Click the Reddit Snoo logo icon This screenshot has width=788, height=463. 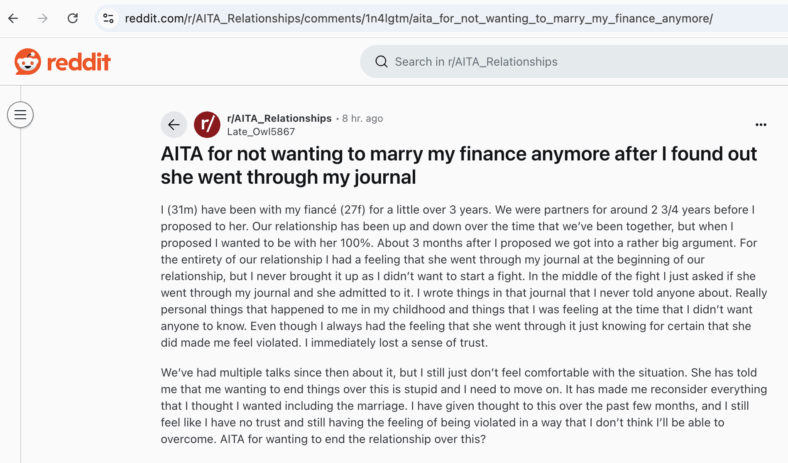(28, 62)
